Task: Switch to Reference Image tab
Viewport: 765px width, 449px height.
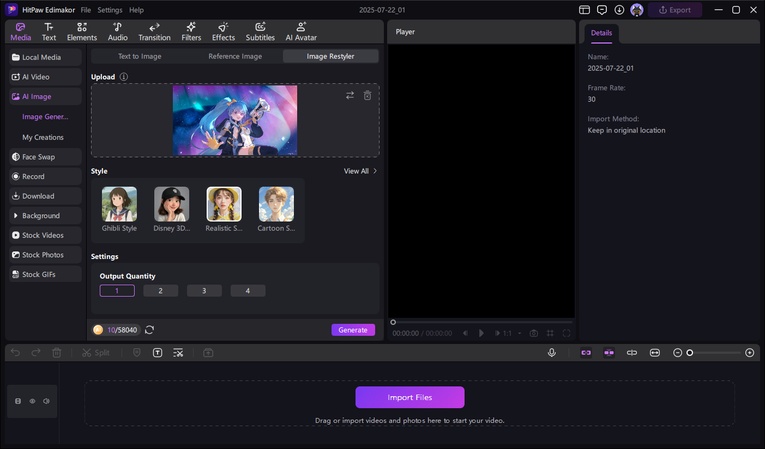Action: tap(235, 57)
